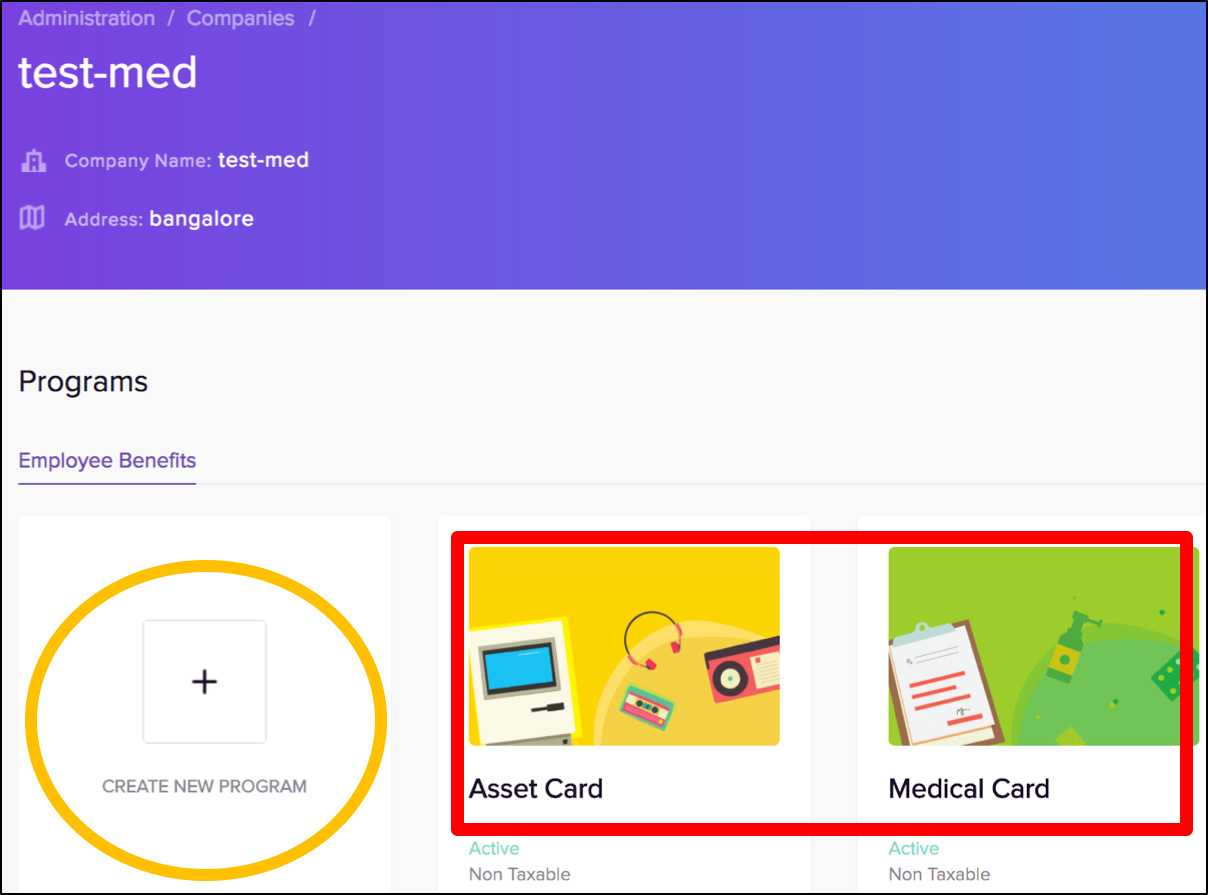Open the Asset Card program title
Screen dimensions: 1208x895
pyautogui.click(x=536, y=789)
